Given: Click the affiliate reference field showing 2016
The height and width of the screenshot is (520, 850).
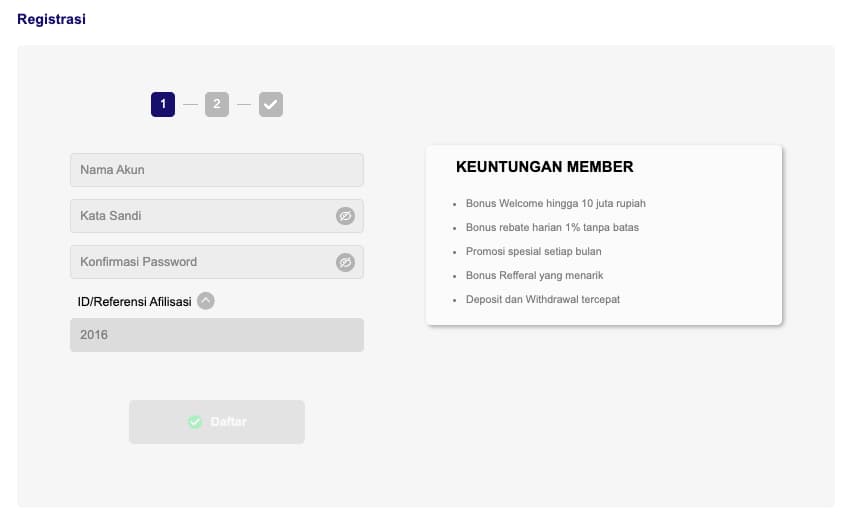Looking at the screenshot, I should pyautogui.click(x=216, y=335).
